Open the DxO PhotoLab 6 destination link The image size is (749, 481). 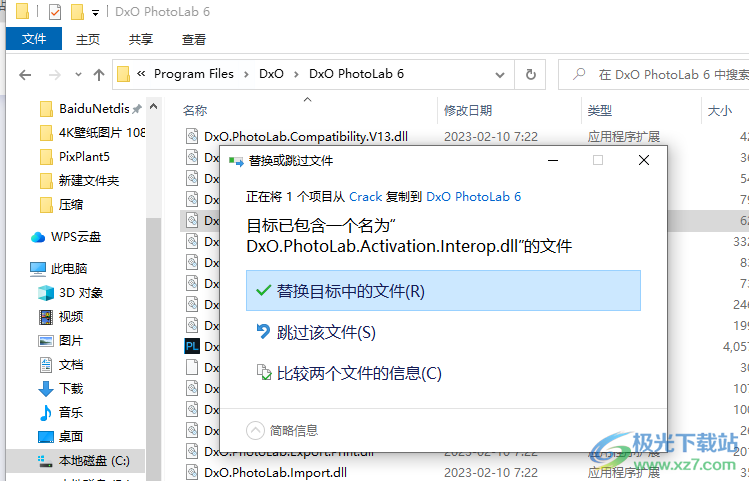[x=473, y=197]
